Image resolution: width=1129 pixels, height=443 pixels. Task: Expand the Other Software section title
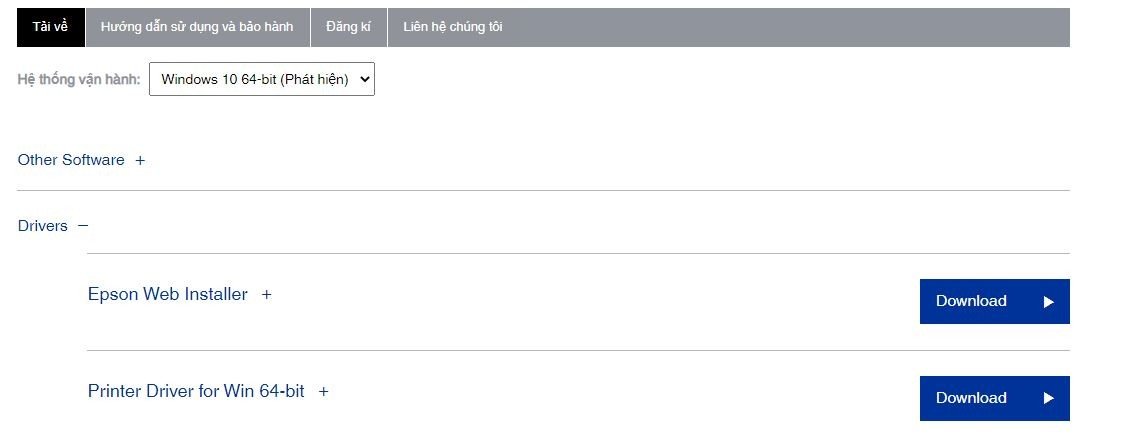71,160
